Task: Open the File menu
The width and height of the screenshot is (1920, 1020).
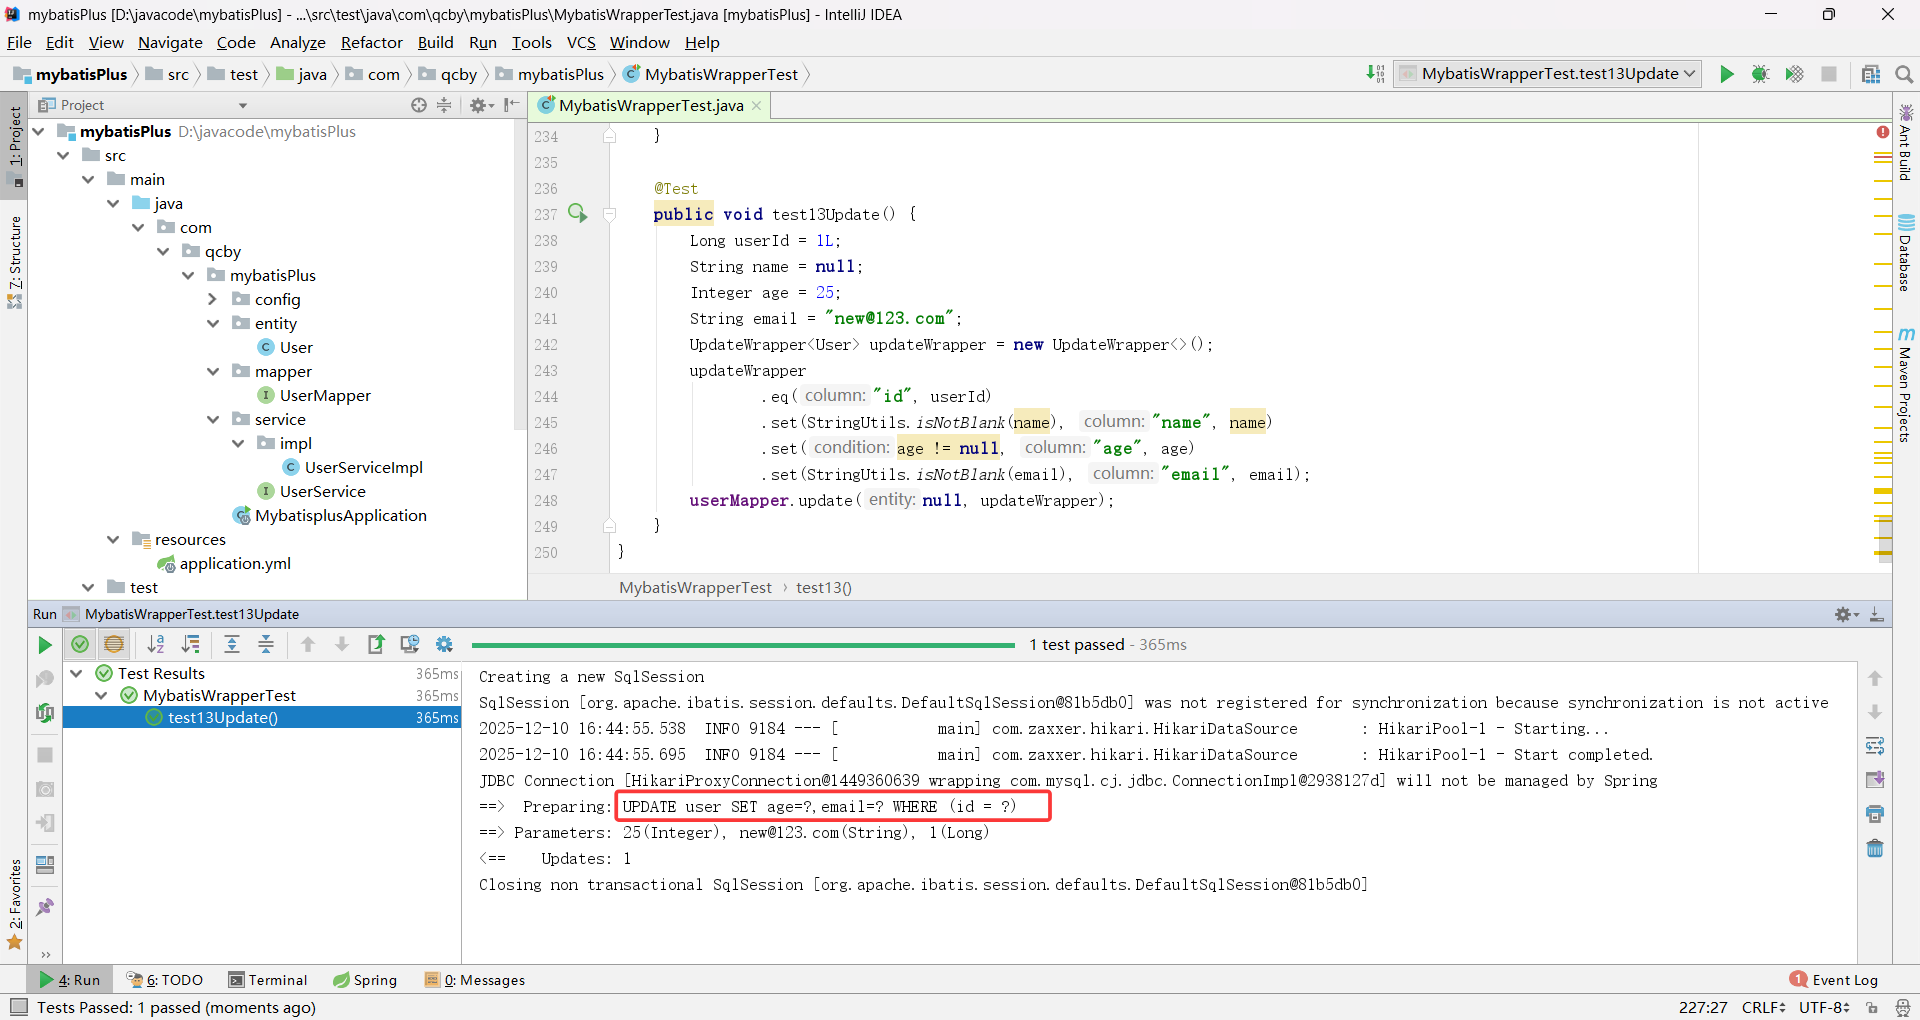Action: (x=19, y=42)
